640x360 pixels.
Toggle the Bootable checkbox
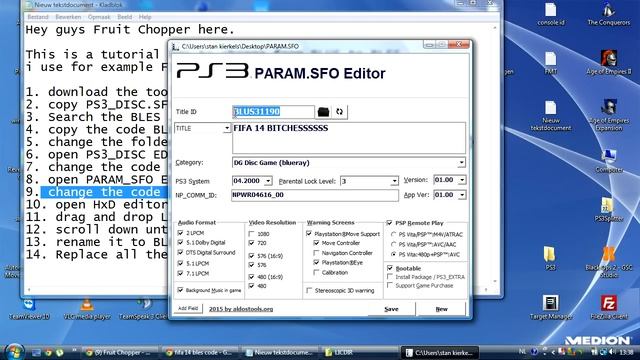coord(390,268)
